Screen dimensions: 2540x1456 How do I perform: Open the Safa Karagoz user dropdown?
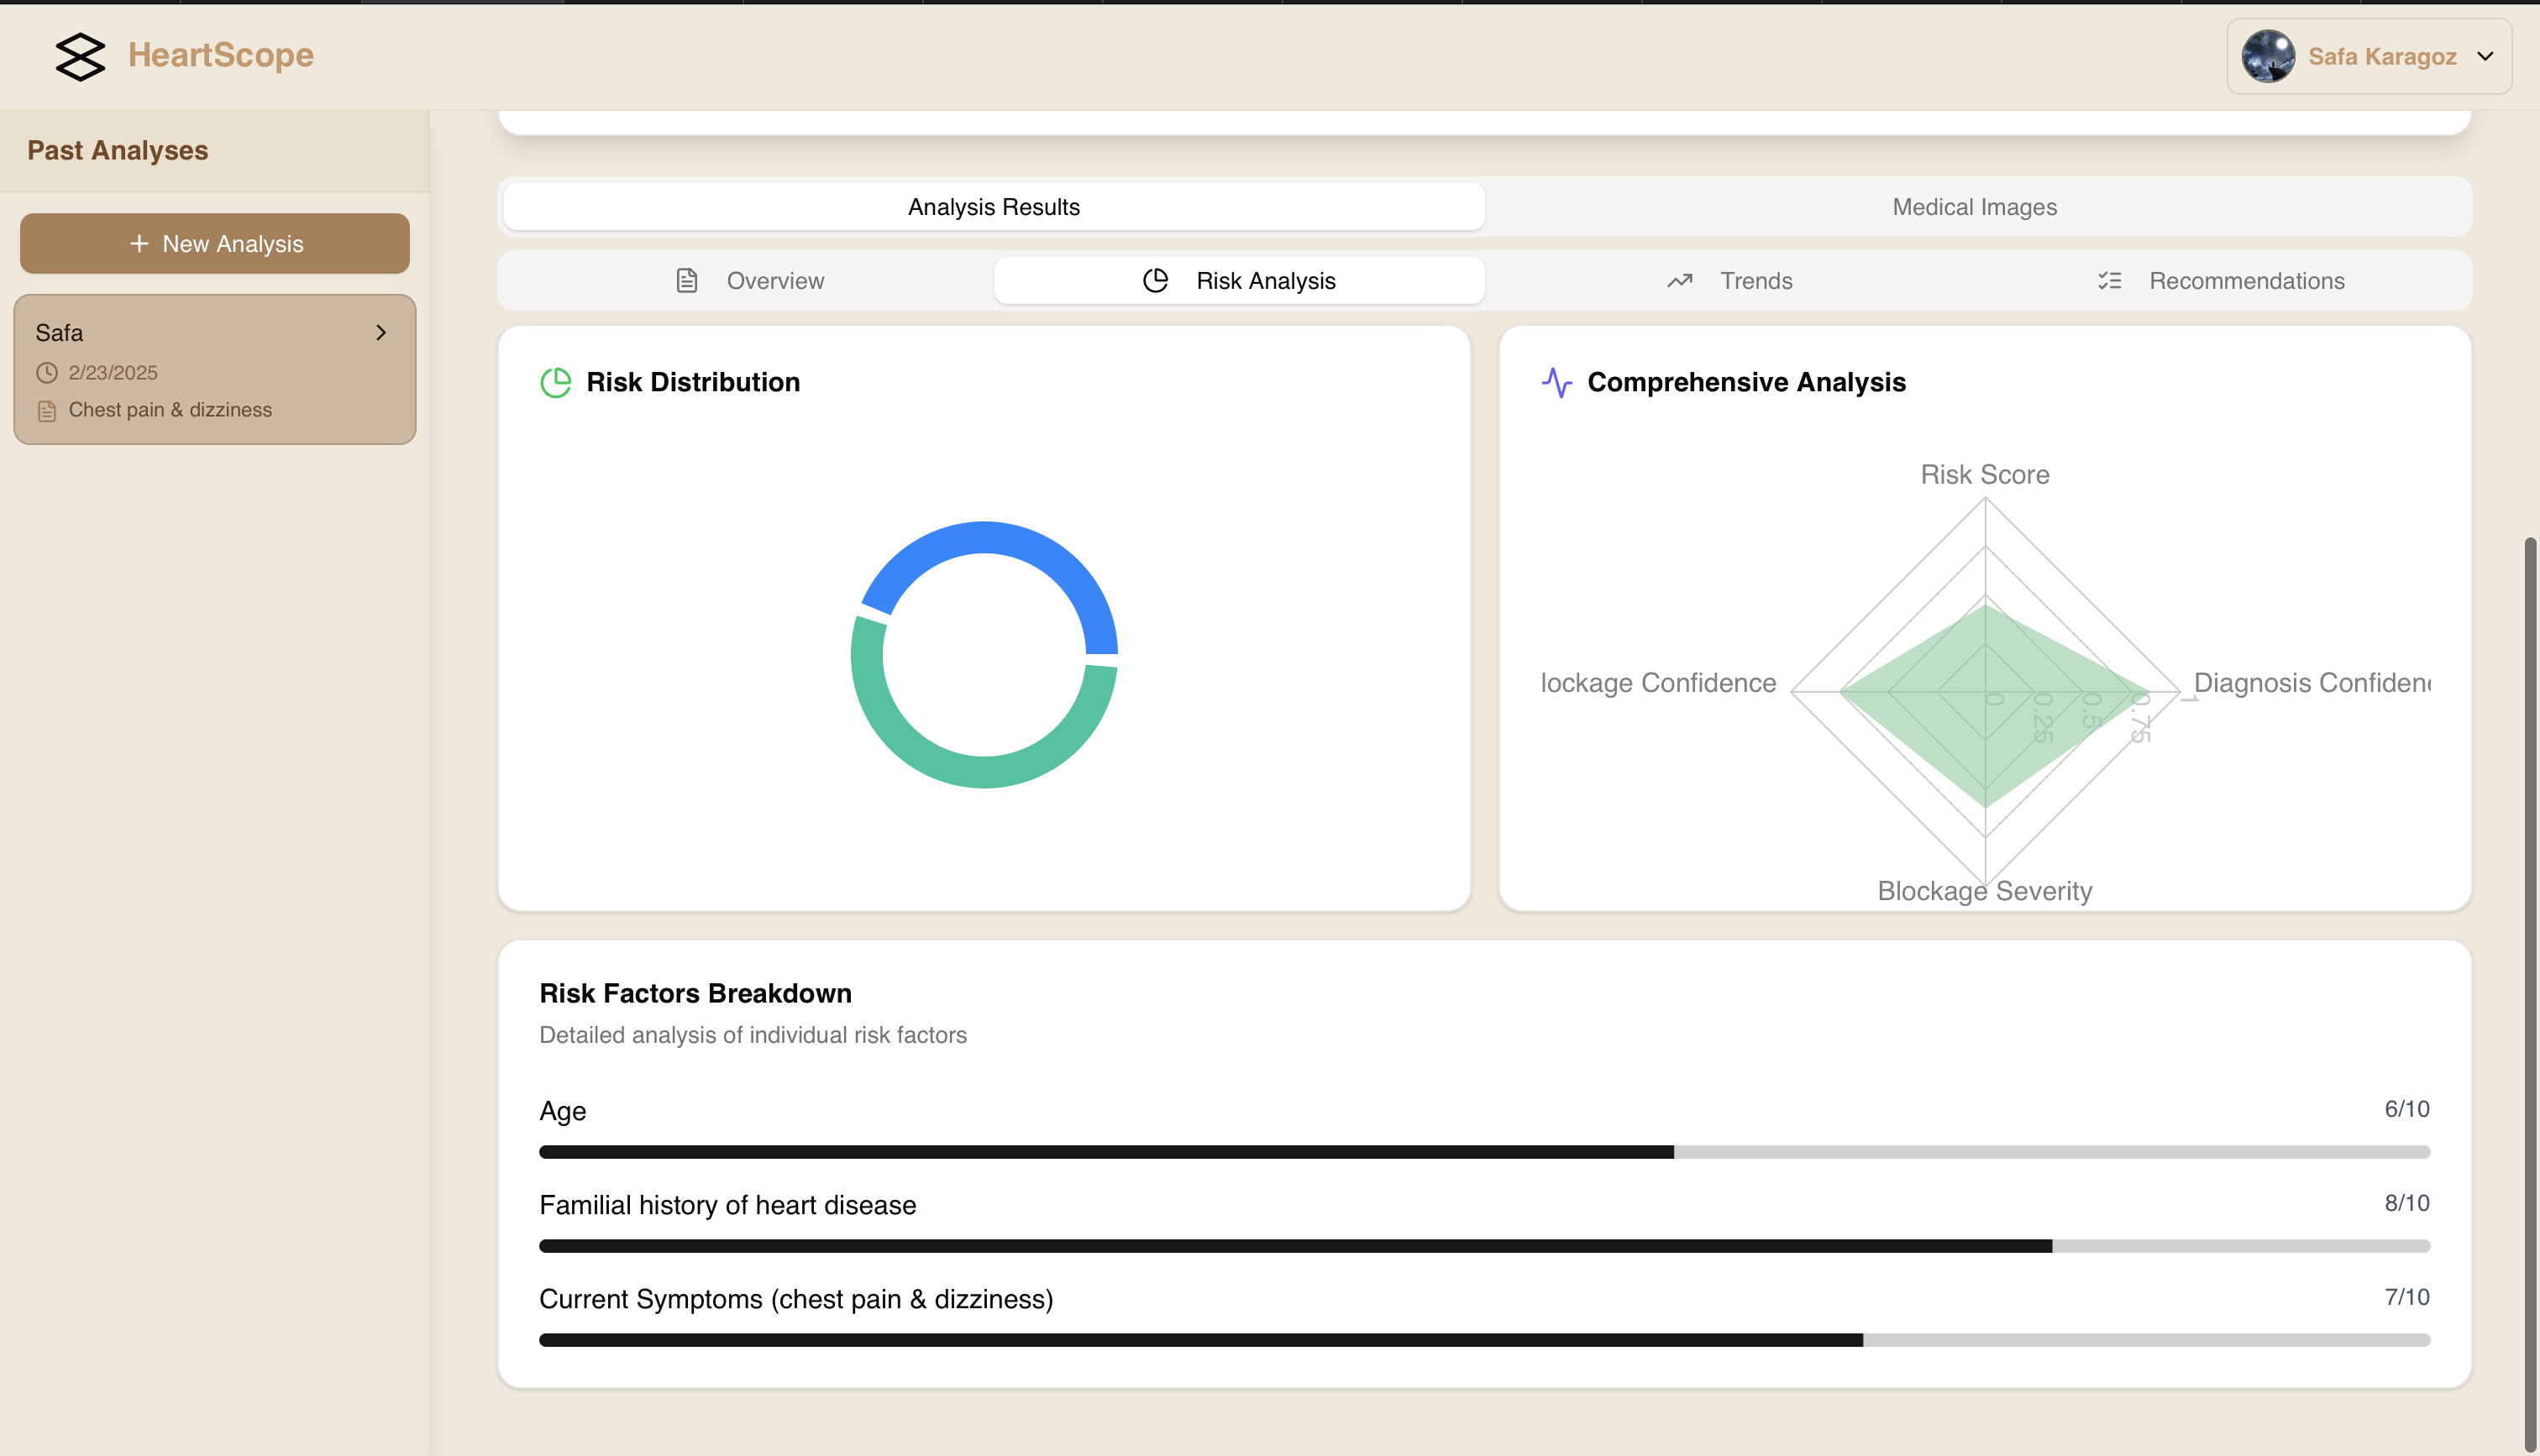pyautogui.click(x=2485, y=57)
